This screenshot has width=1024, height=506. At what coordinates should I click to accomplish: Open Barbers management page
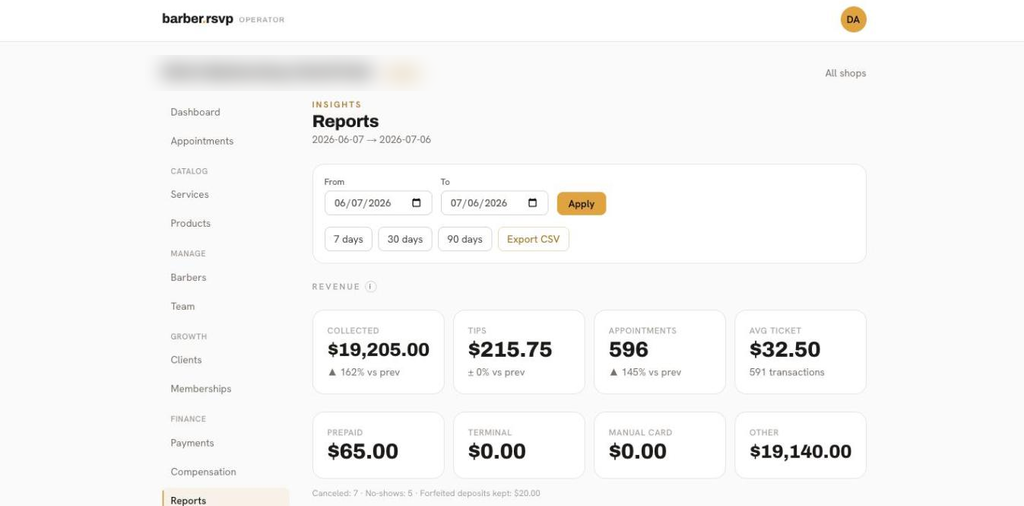pos(188,277)
